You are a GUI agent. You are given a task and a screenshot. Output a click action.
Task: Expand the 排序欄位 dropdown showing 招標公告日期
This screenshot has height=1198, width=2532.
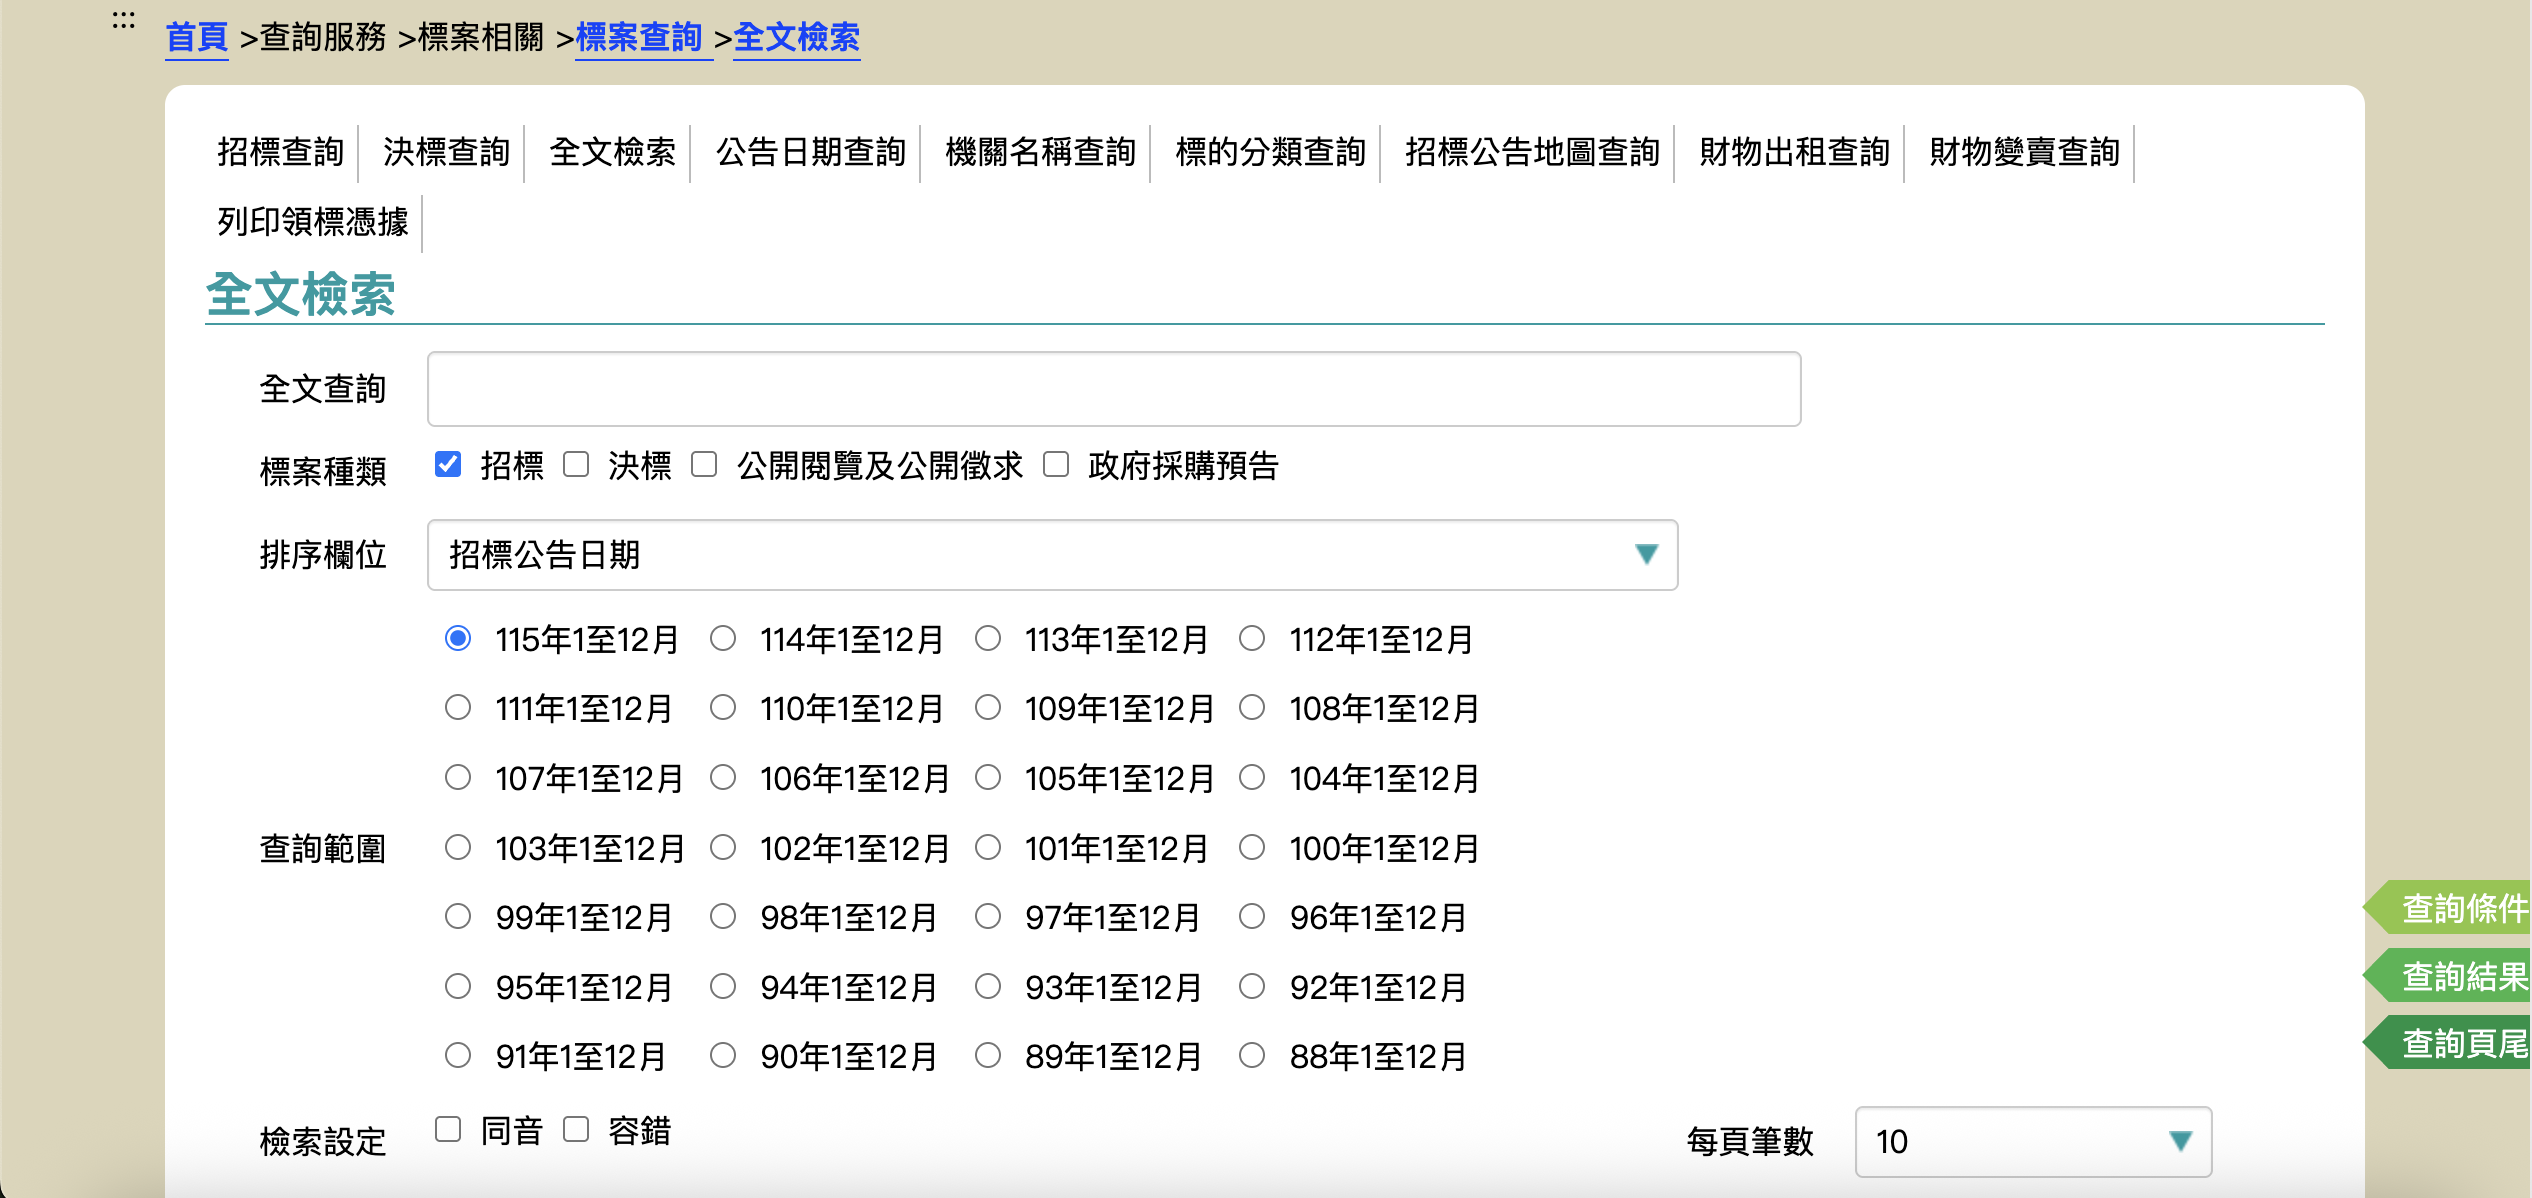coord(1052,555)
